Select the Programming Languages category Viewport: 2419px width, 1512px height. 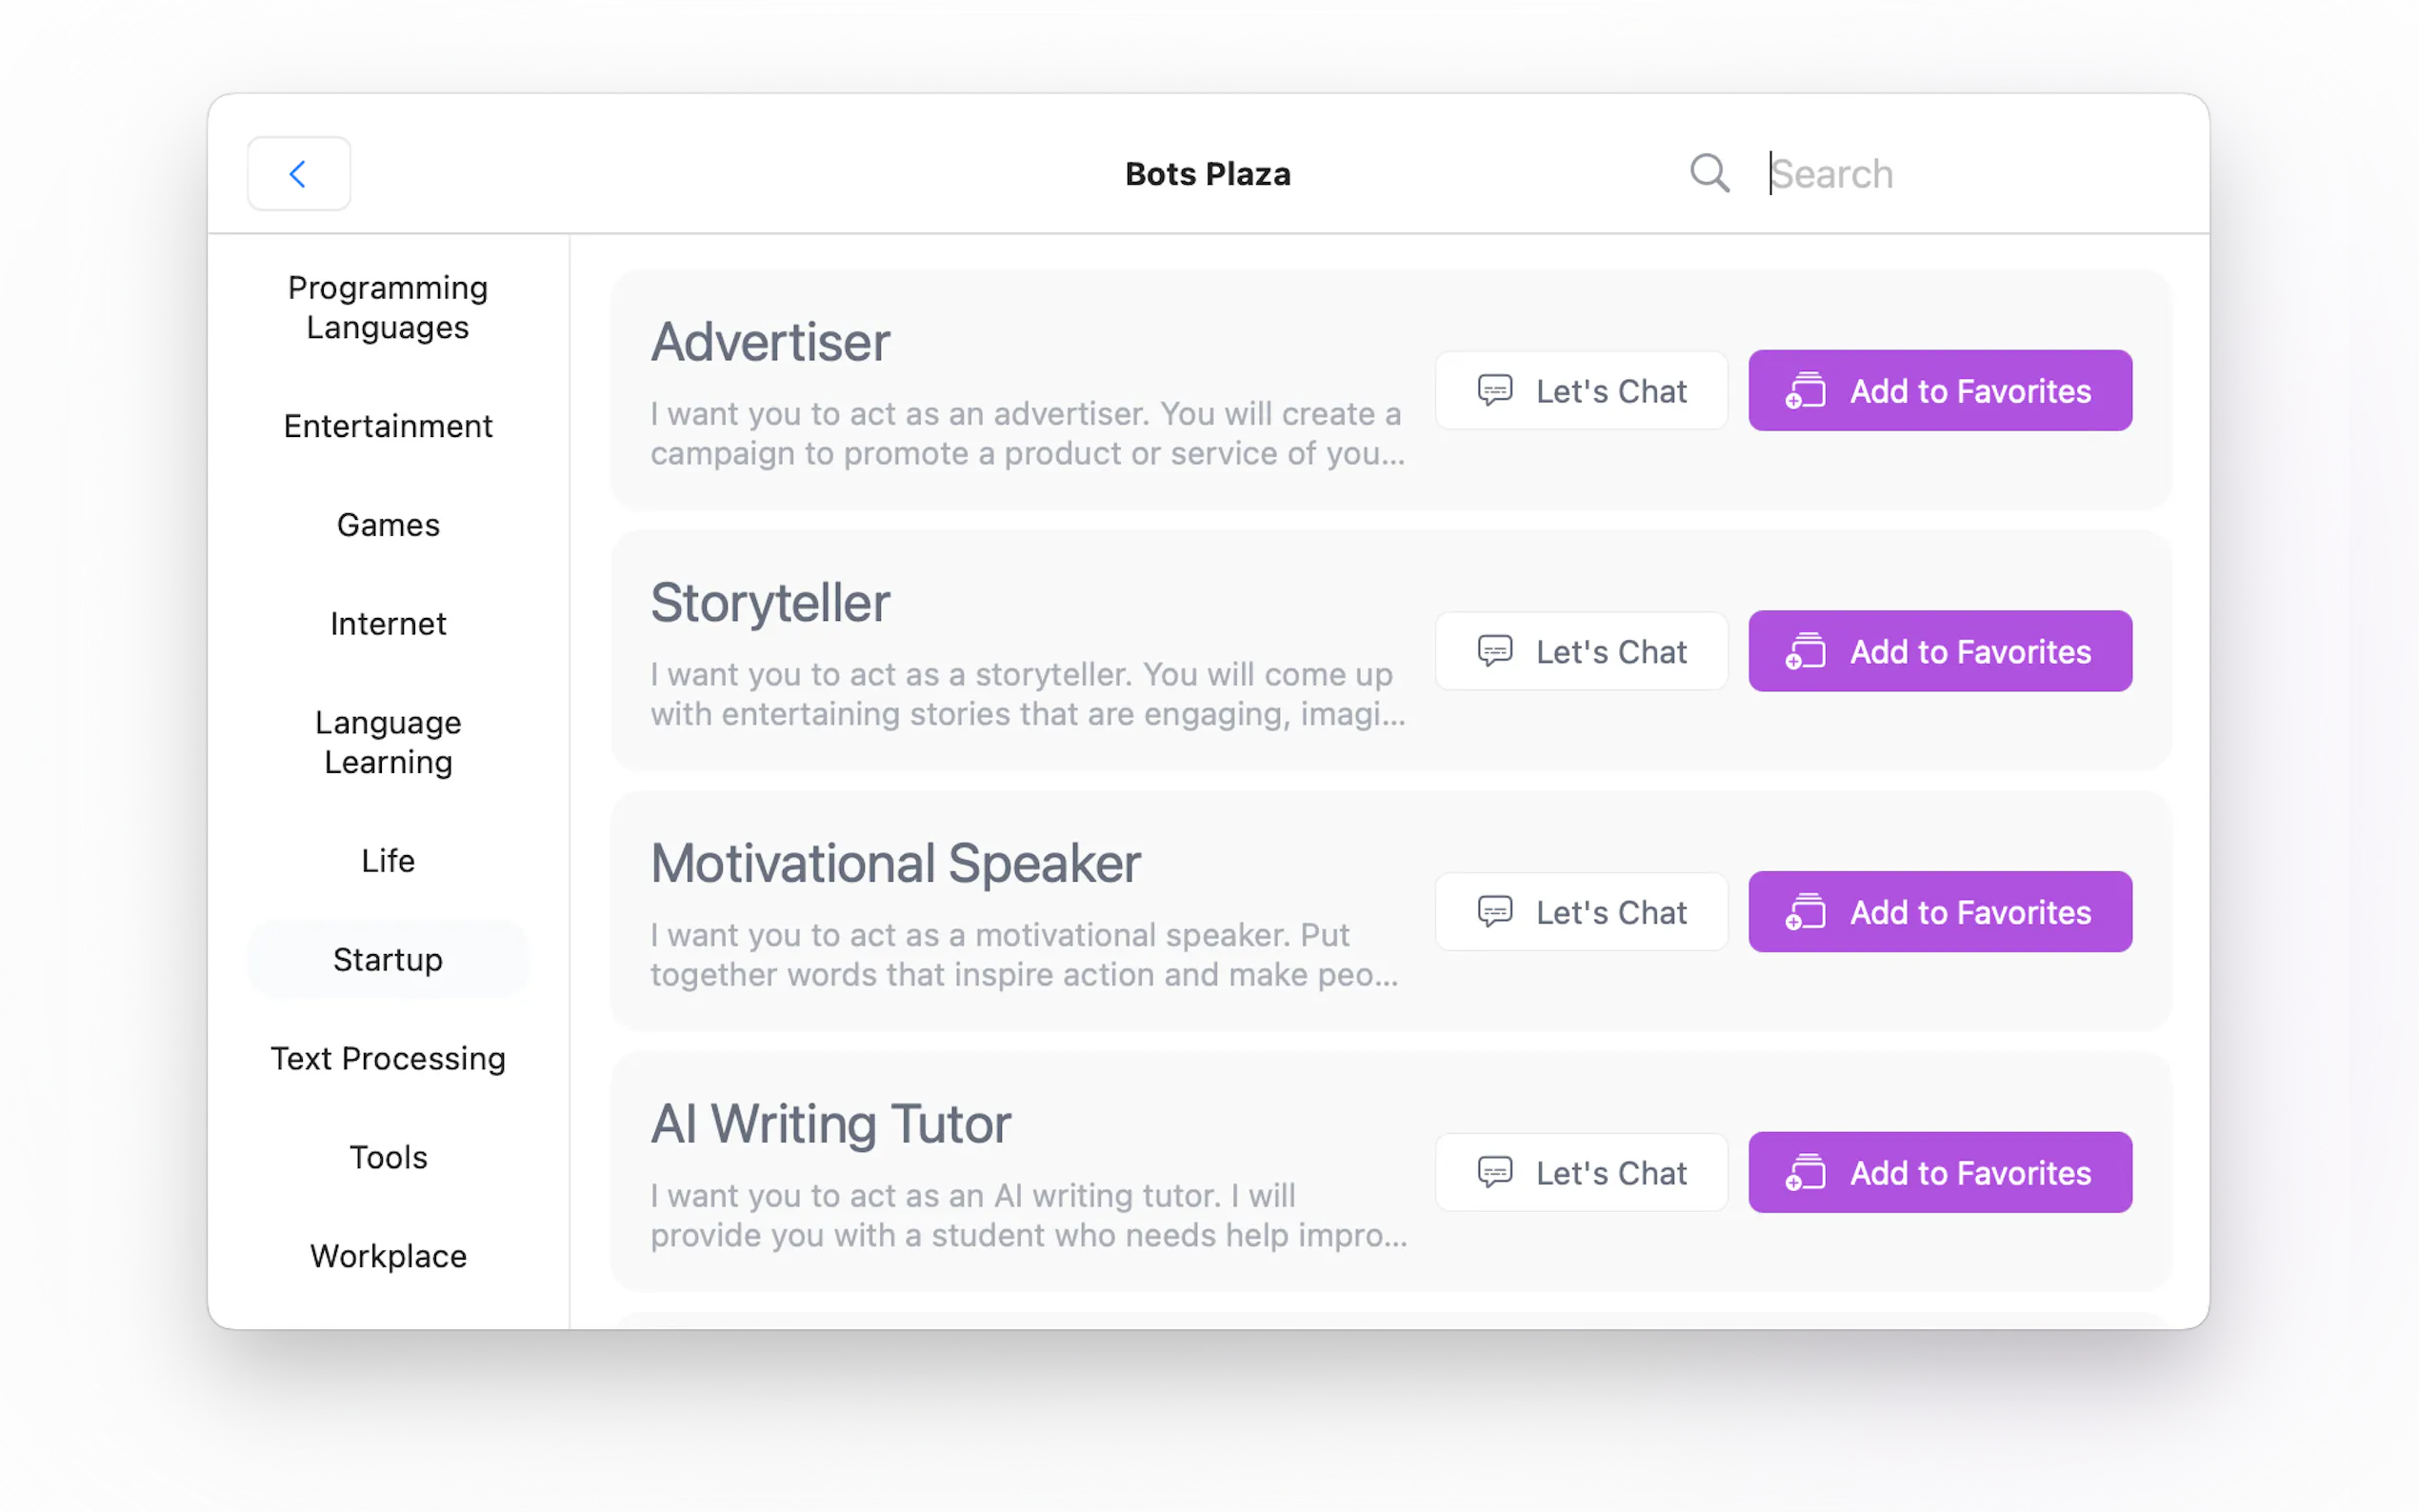388,307
